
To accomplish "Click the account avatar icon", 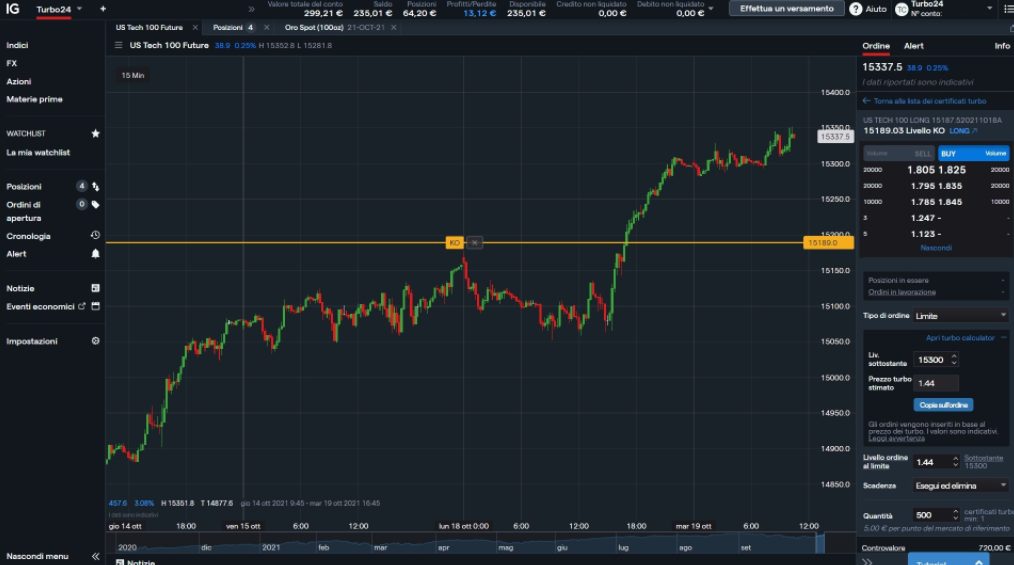I will [x=901, y=9].
